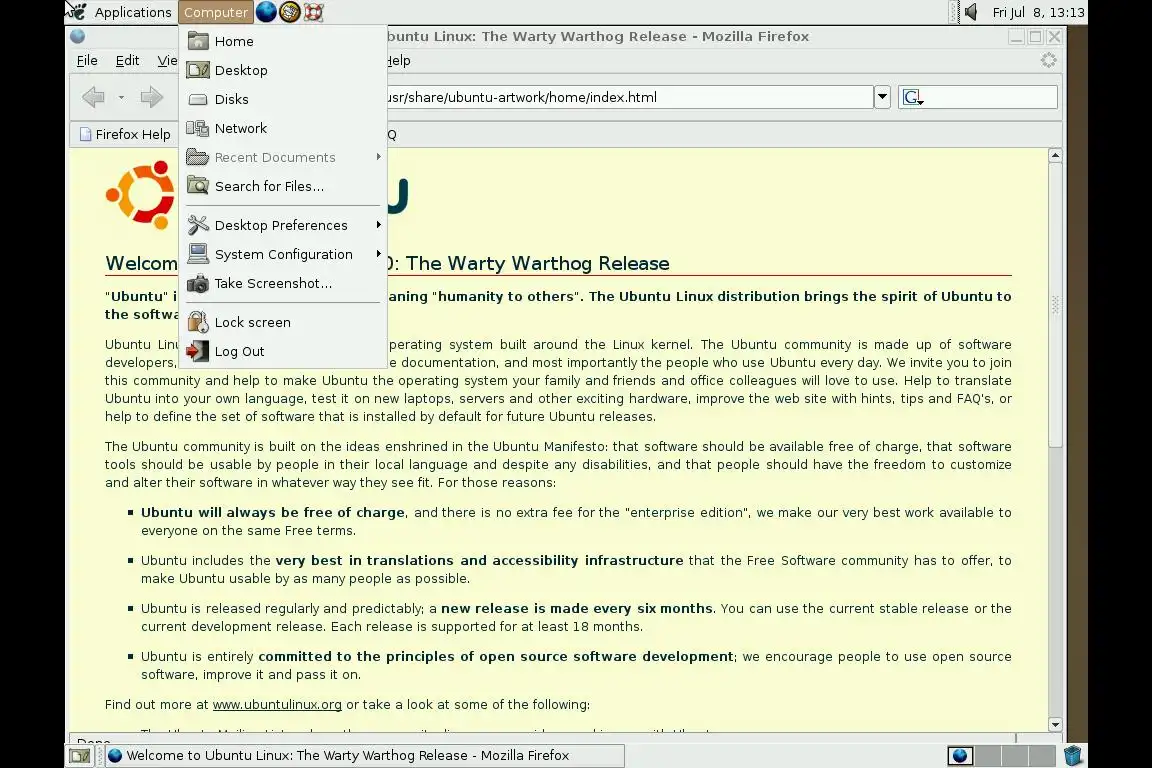1152x768 pixels.
Task: Click the clock Fri Jul 8, 13:13
Action: pyautogui.click(x=1038, y=12)
